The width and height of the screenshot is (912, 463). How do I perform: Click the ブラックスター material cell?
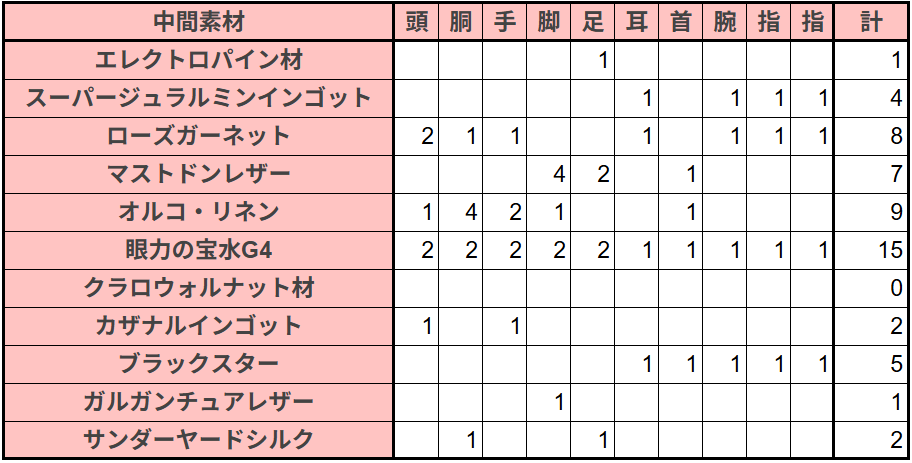click(198, 365)
